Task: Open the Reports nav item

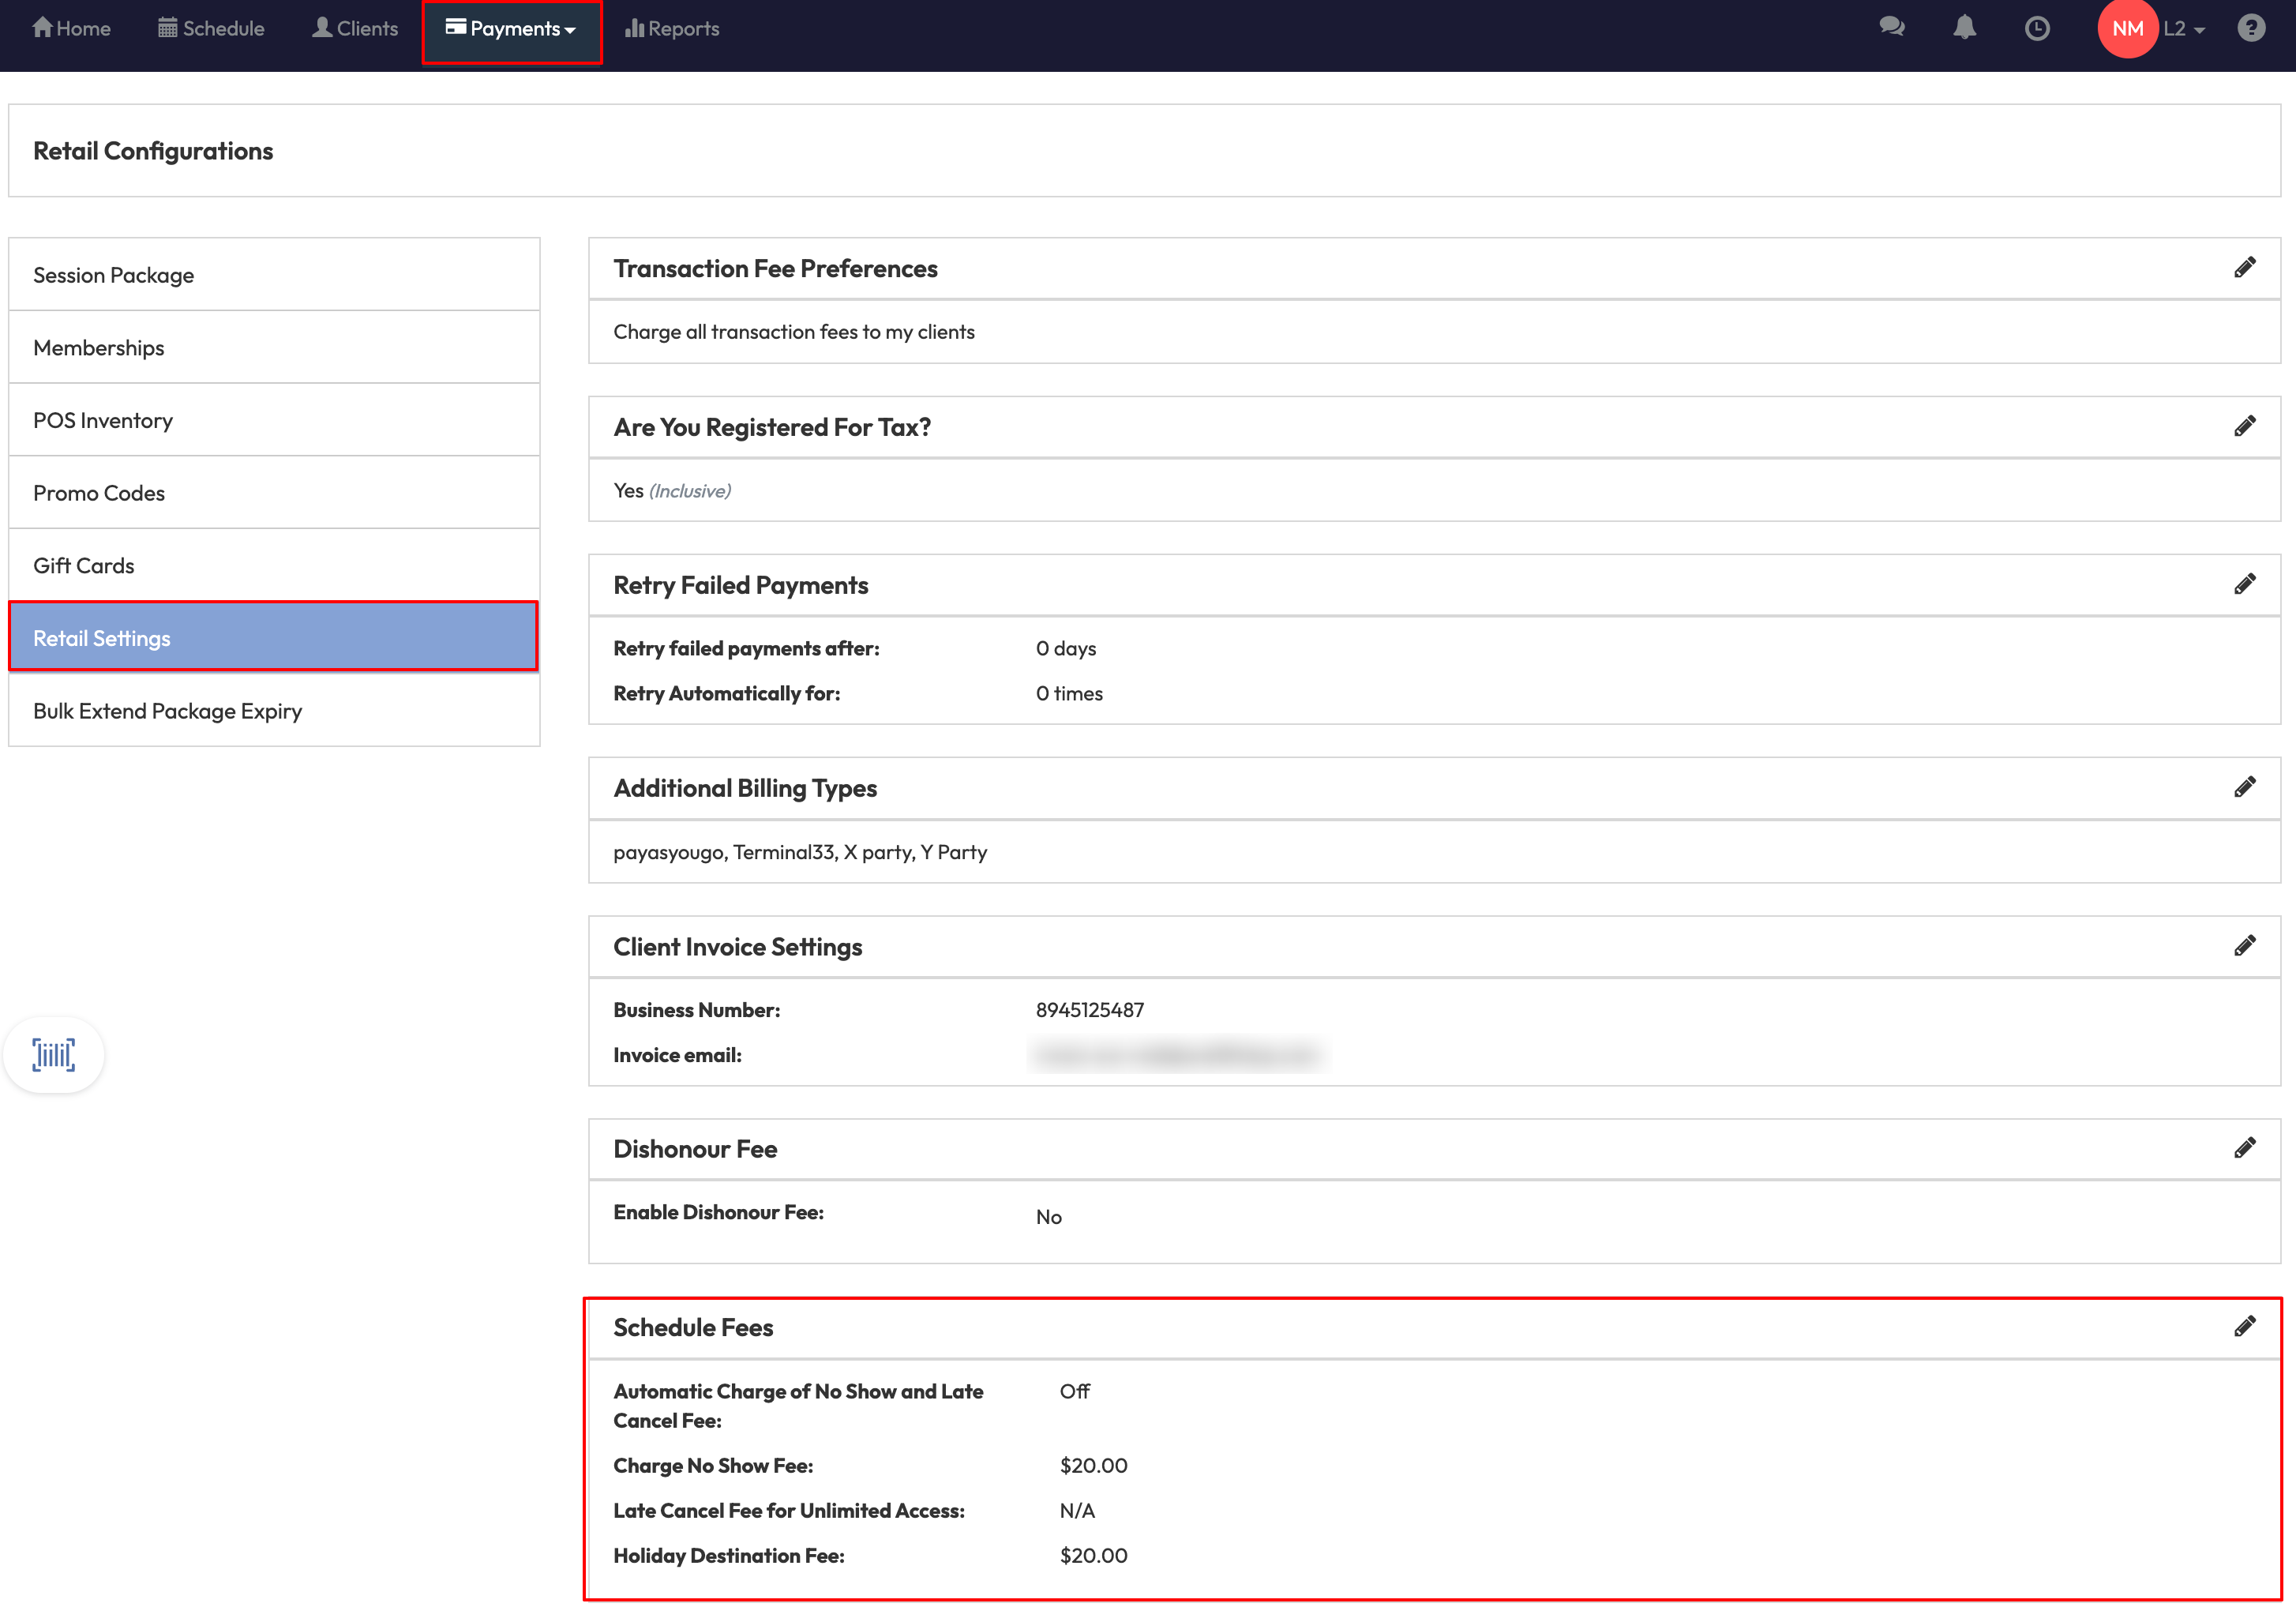Action: pyautogui.click(x=672, y=29)
